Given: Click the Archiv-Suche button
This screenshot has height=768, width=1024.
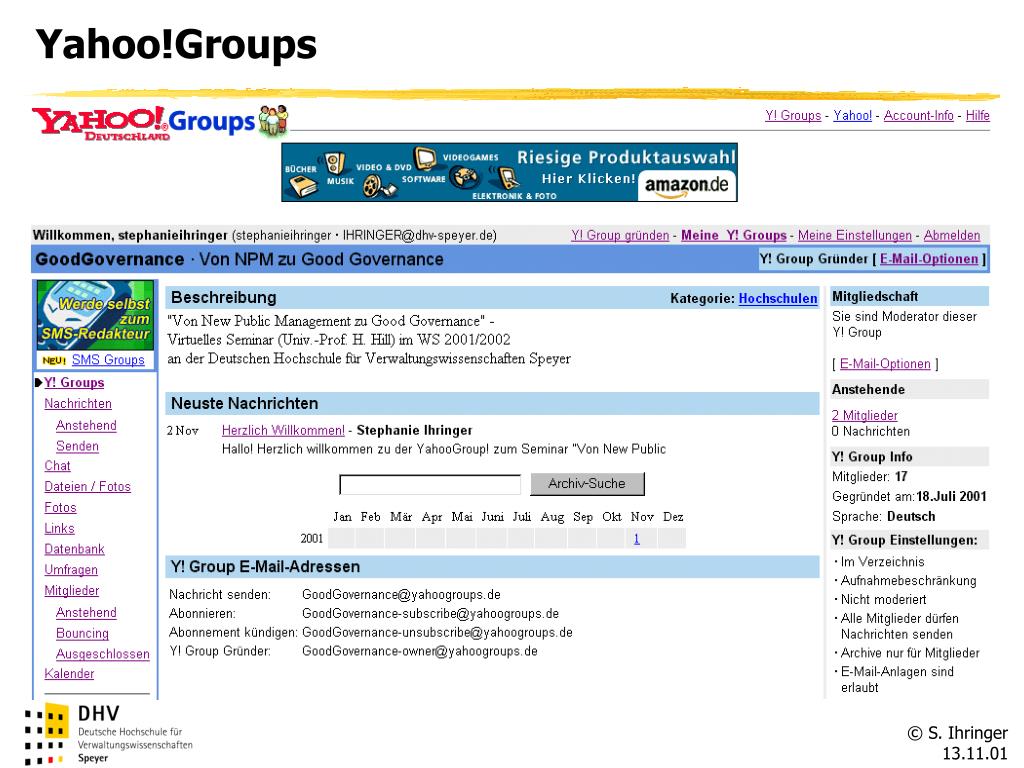Looking at the screenshot, I should tap(587, 484).
